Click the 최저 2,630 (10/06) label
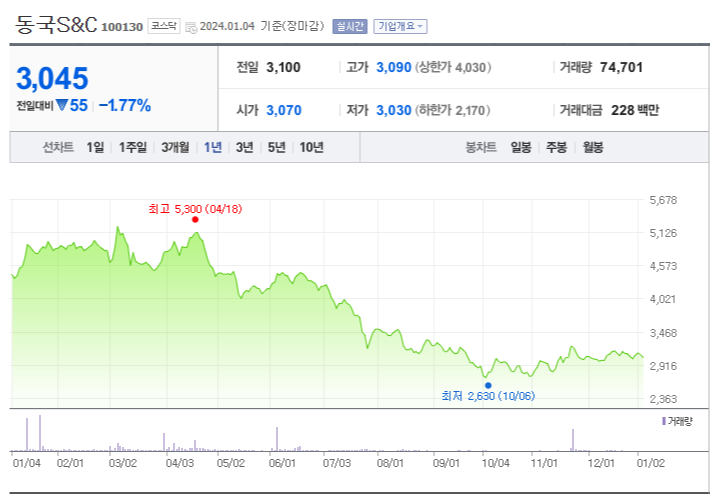 [x=488, y=396]
